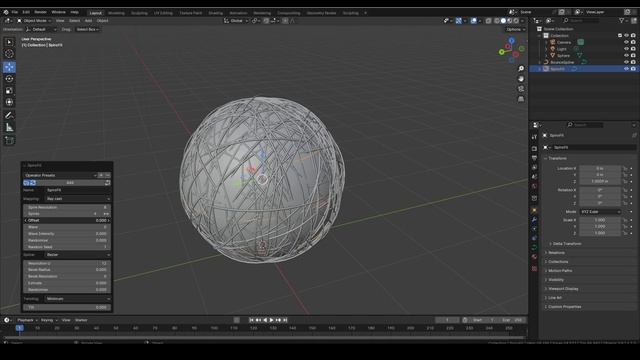
Task: Open the Object Mode dropdown
Action: tap(34, 21)
